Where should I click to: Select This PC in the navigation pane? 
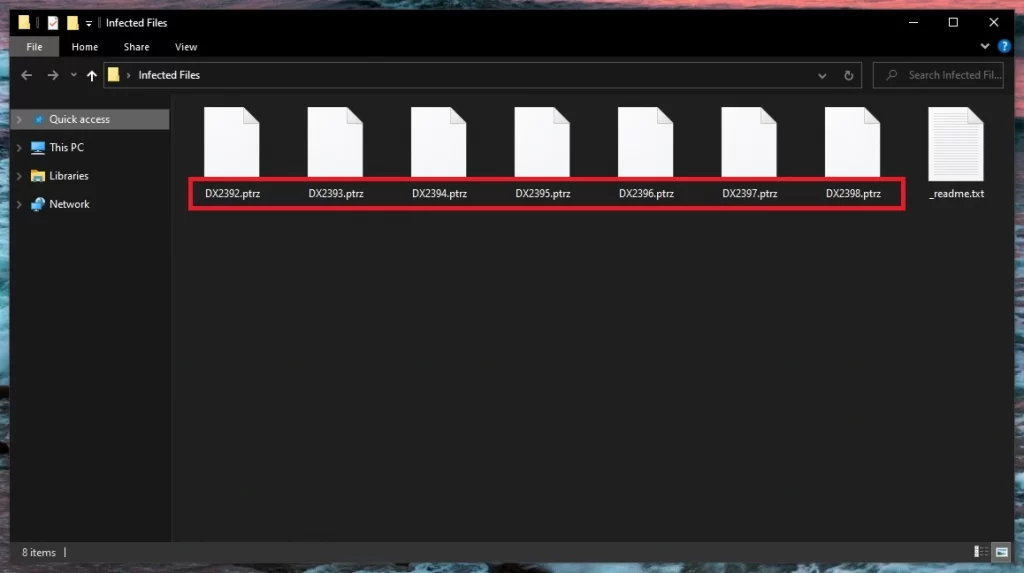pos(67,148)
